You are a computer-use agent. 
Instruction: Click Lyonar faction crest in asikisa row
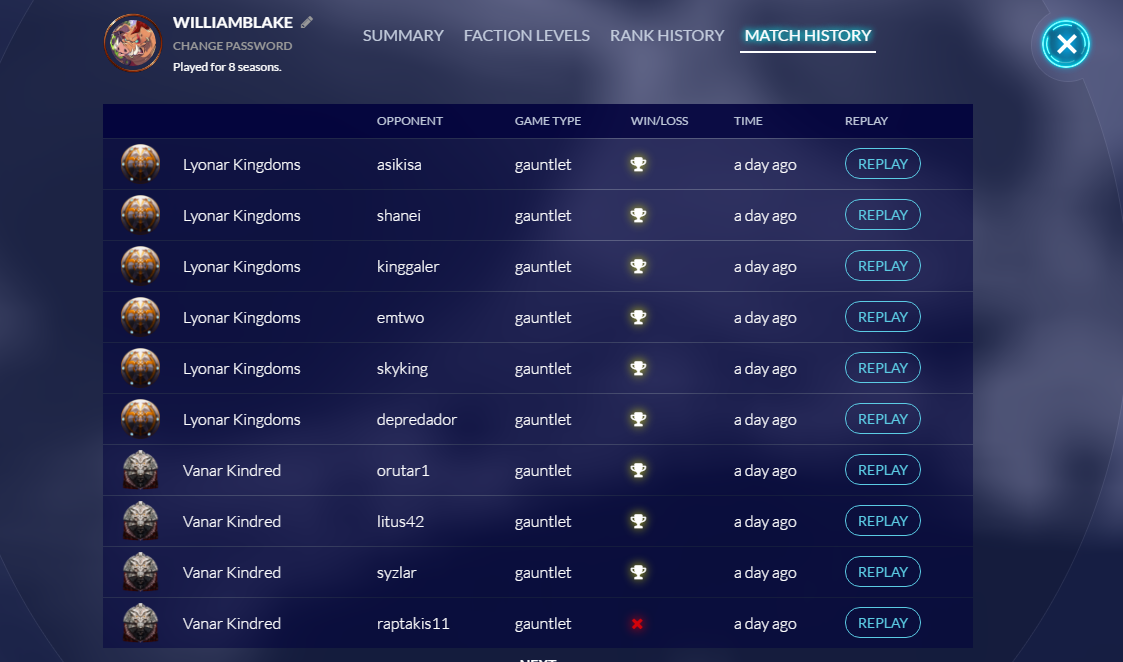coord(140,164)
